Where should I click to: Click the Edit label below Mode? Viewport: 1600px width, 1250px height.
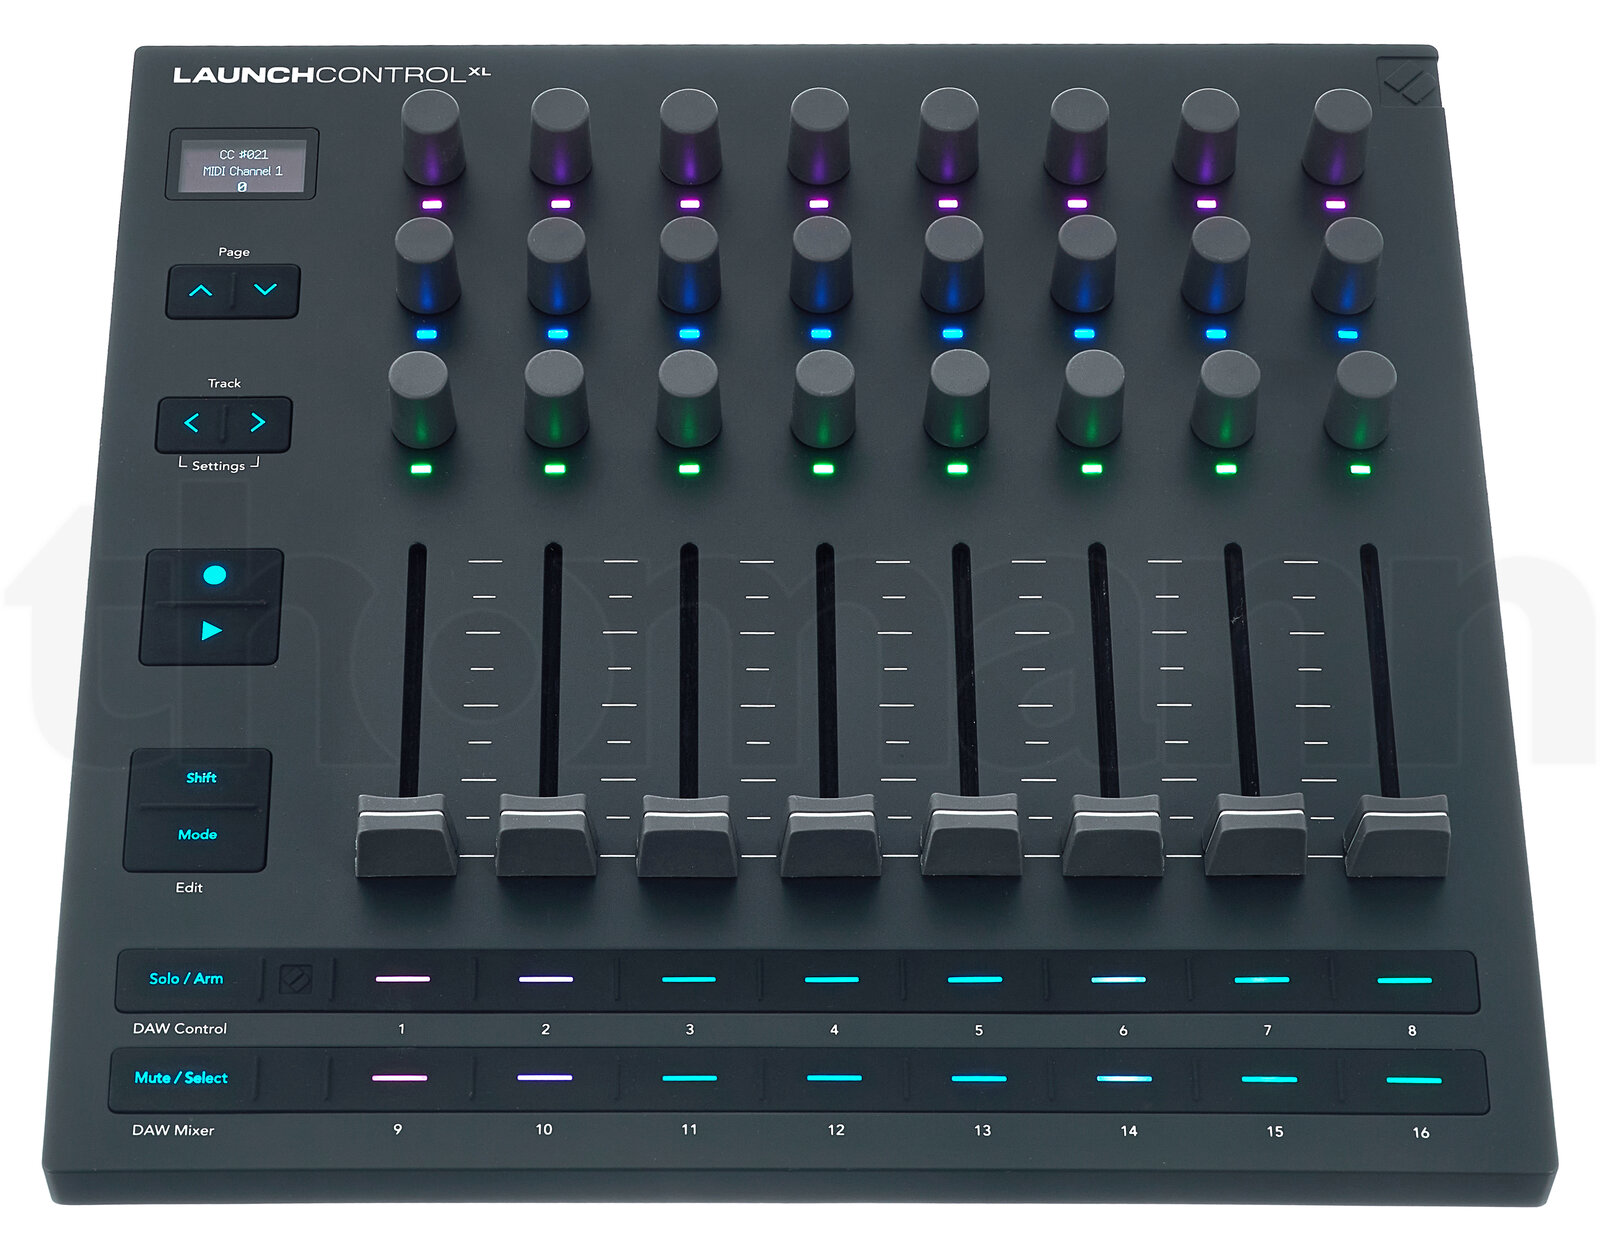(x=189, y=887)
